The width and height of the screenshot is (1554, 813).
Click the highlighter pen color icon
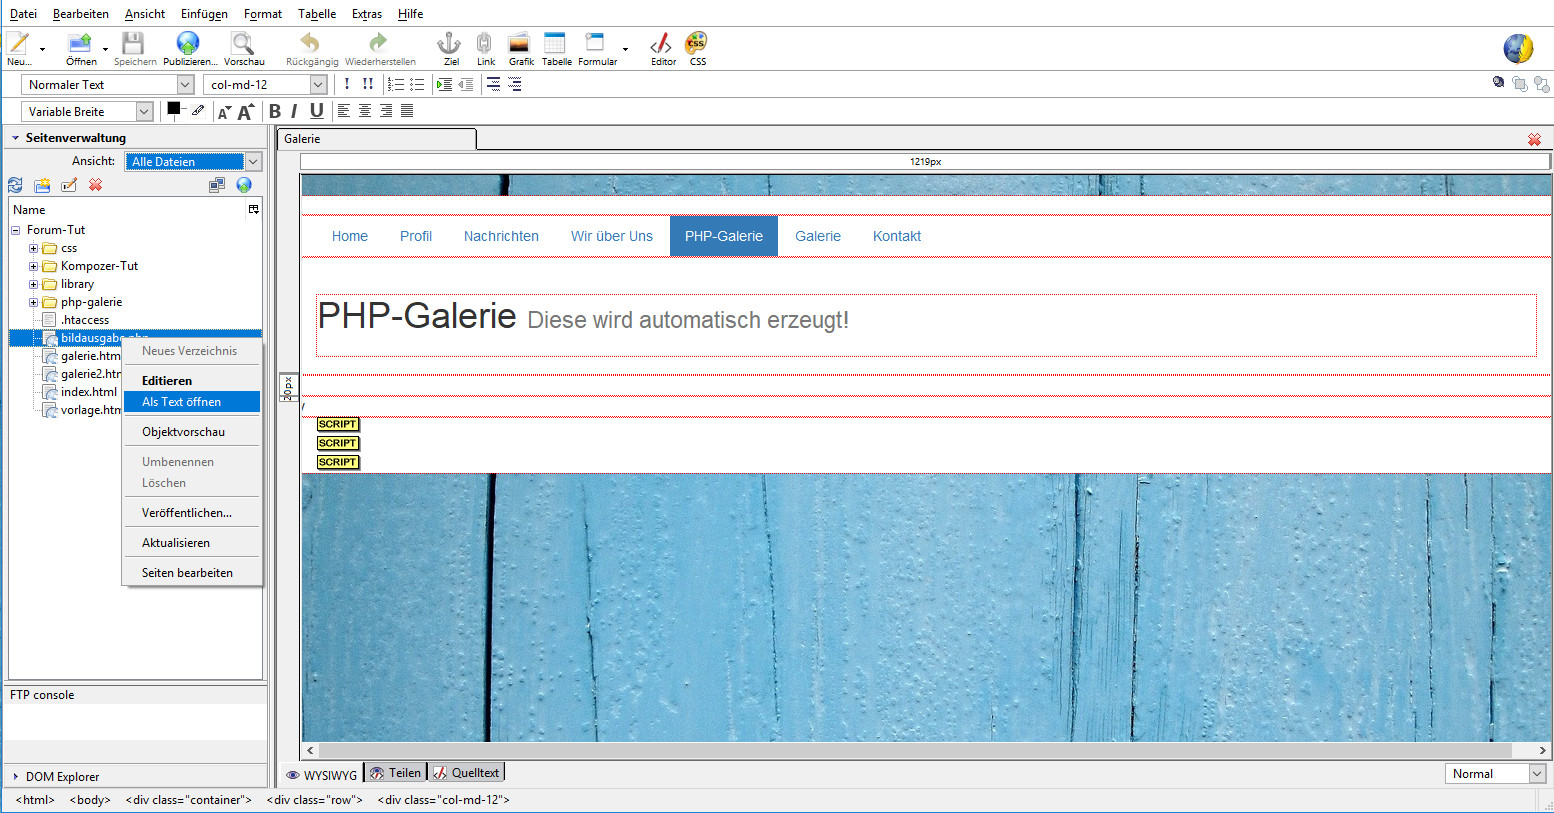(x=198, y=110)
